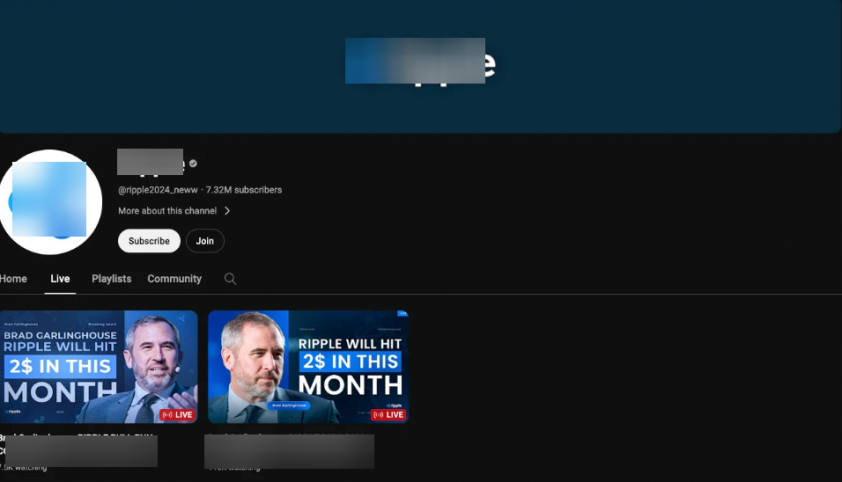This screenshot has height=482, width=842.
Task: Open the Home tab
Action: coord(13,279)
